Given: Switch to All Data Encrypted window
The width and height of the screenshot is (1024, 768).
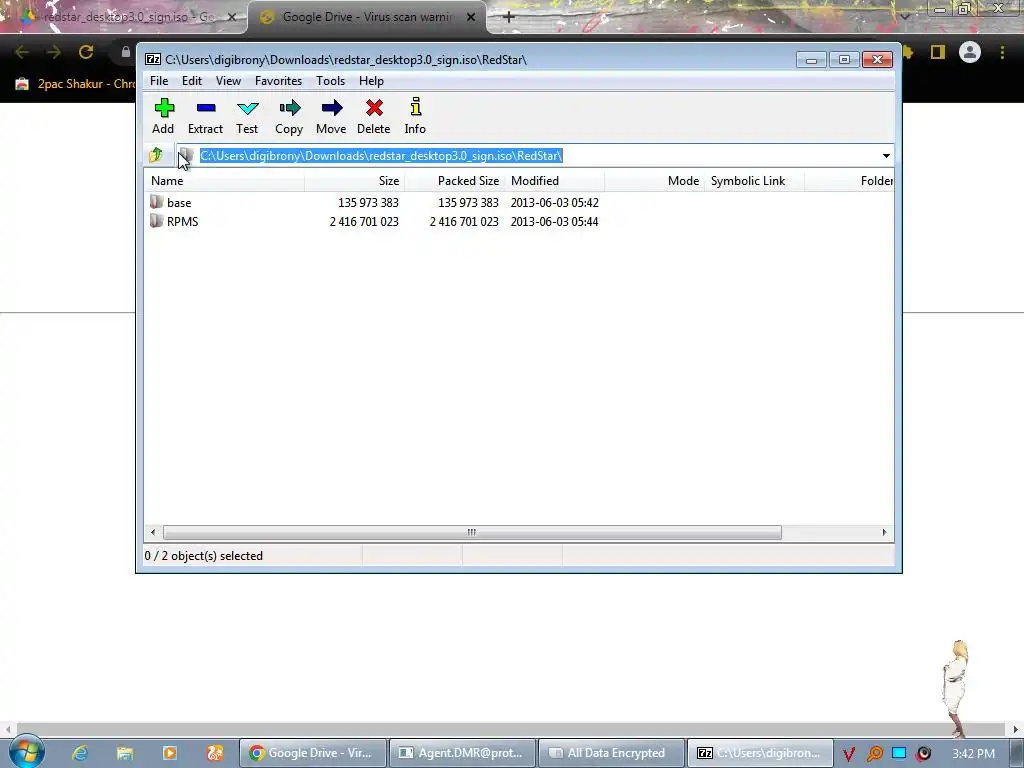Looking at the screenshot, I should pyautogui.click(x=611, y=753).
